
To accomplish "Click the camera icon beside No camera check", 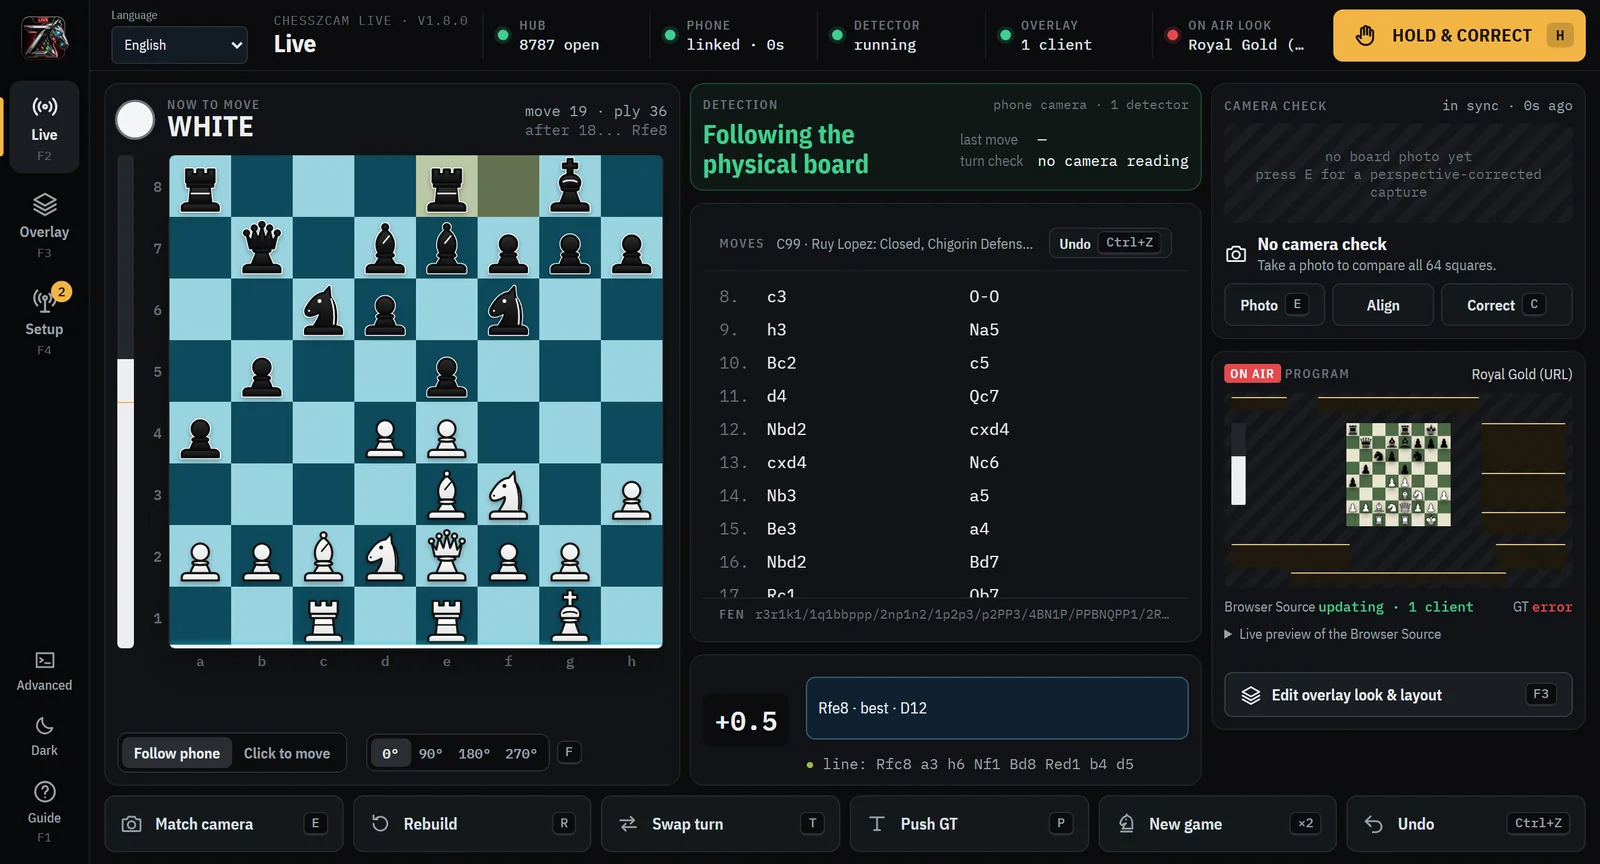I will (1236, 254).
